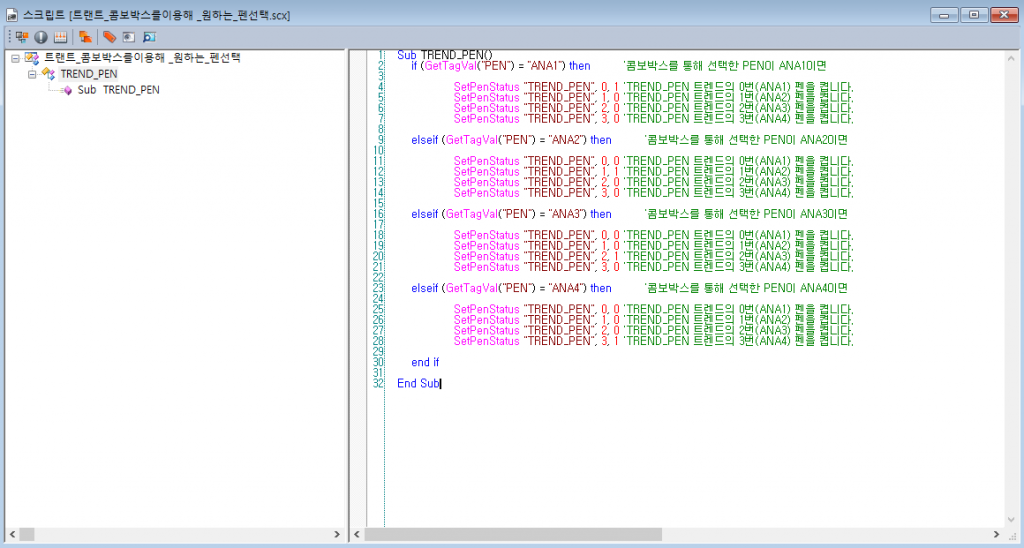The image size is (1024, 548).
Task: Minimize the script window
Action: point(944,14)
